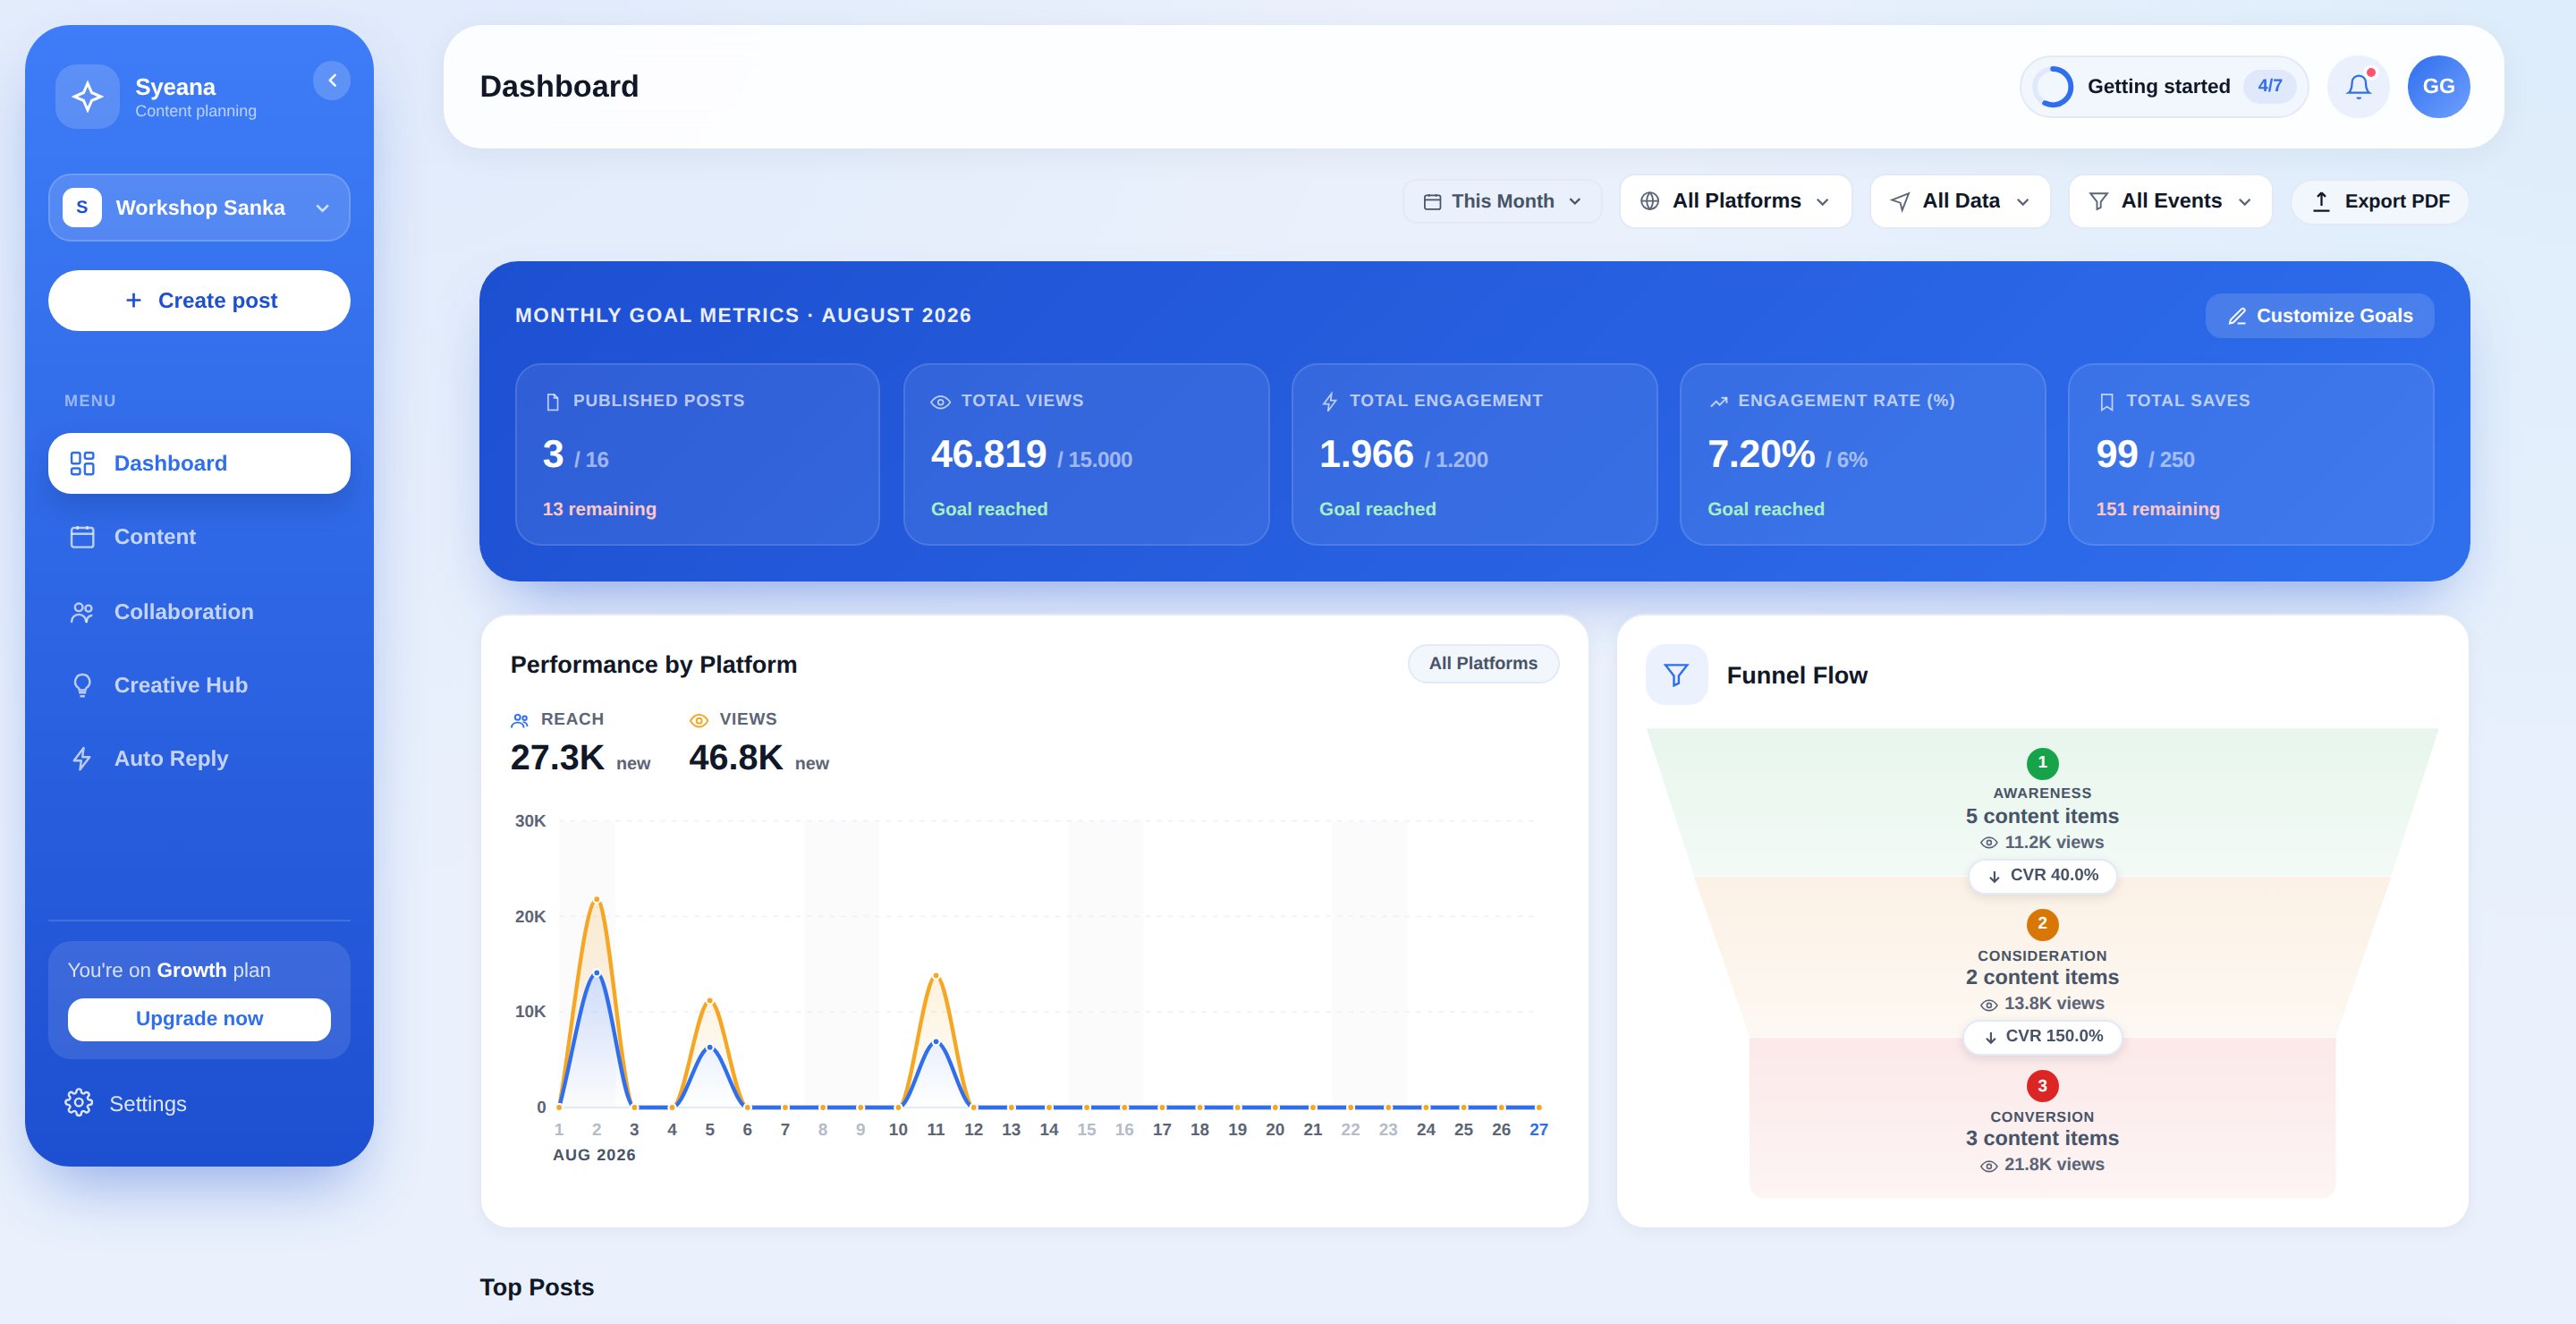
Task: Click the All Platforms chip in Performance card
Action: (x=1483, y=664)
